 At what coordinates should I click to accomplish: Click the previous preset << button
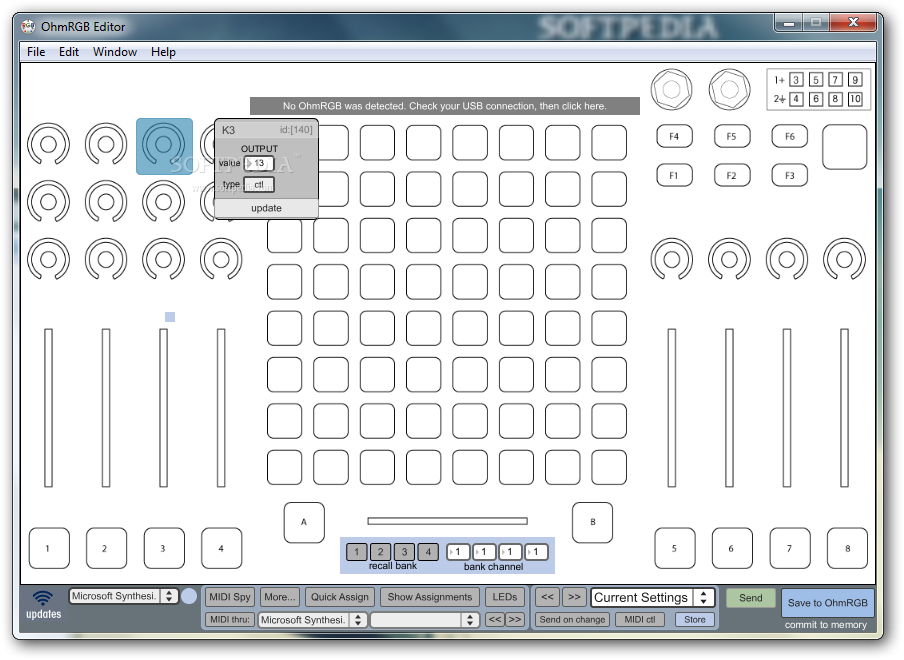[x=547, y=597]
